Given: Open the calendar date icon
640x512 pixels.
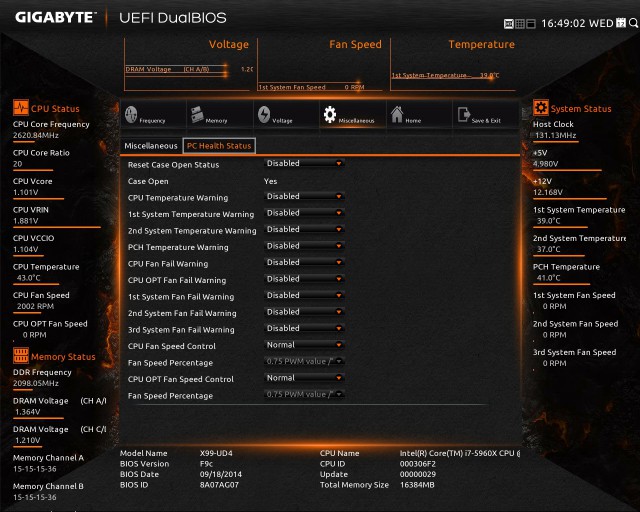Looking at the screenshot, I should click(621, 23).
